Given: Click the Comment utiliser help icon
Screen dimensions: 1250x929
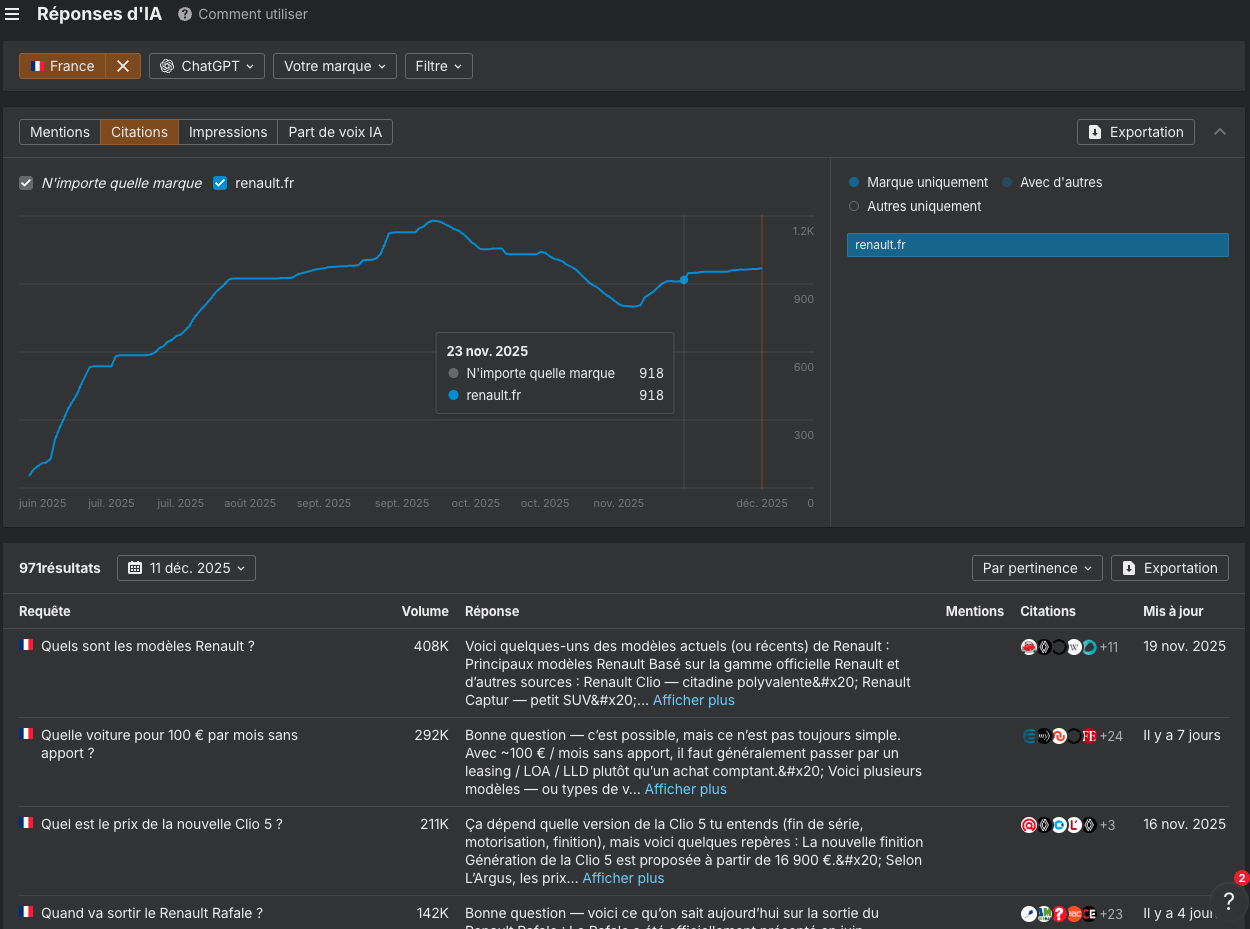Looking at the screenshot, I should (x=185, y=14).
